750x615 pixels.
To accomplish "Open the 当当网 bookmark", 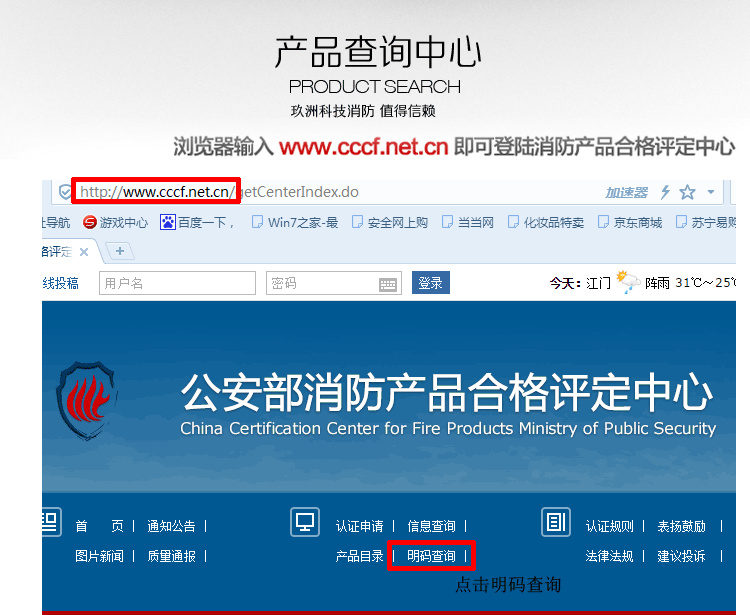I will coord(468,222).
